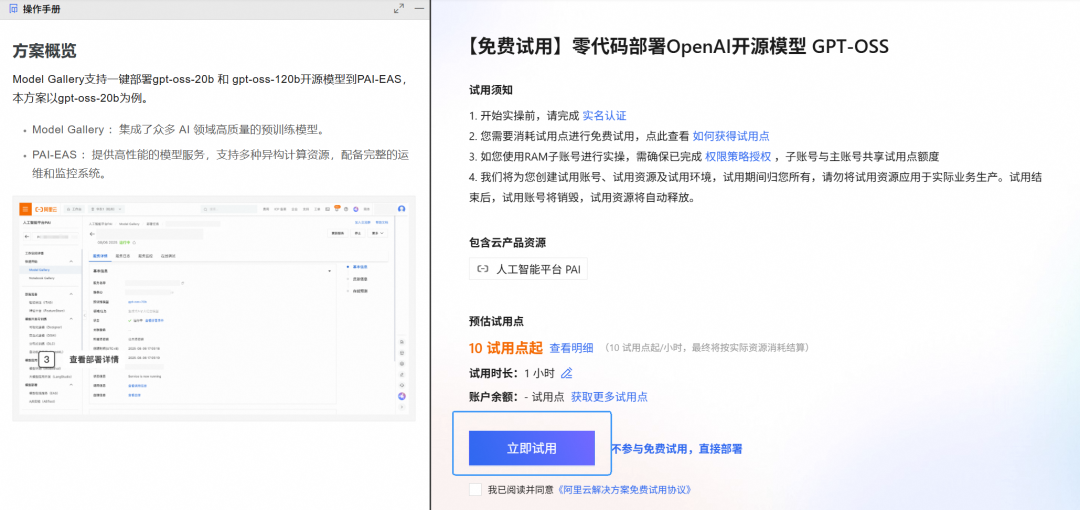The height and width of the screenshot is (510, 1080).
Task: Click the 获取更多试用点 link
Action: tap(609, 397)
